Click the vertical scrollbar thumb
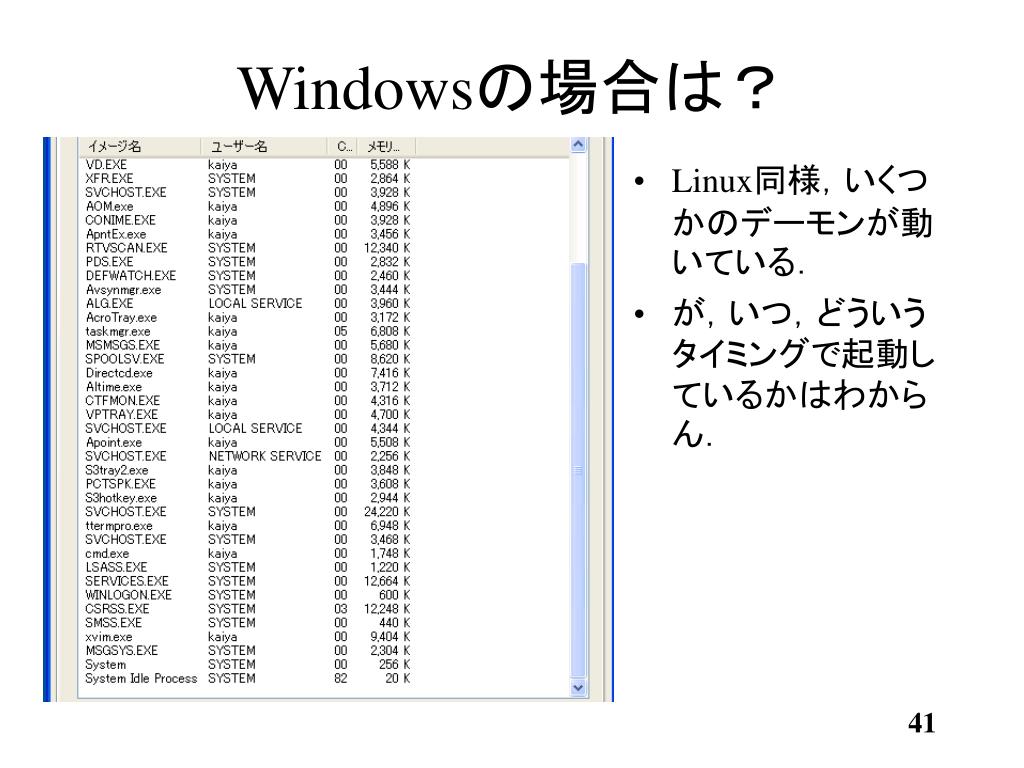 point(578,470)
